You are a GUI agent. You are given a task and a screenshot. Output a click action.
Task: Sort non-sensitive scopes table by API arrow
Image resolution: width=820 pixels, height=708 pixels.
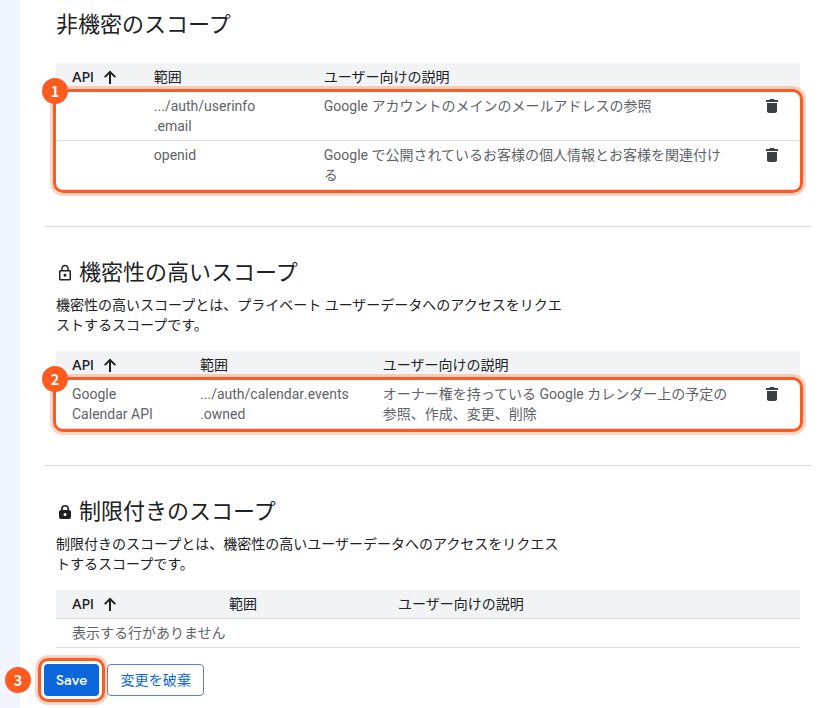coord(110,77)
